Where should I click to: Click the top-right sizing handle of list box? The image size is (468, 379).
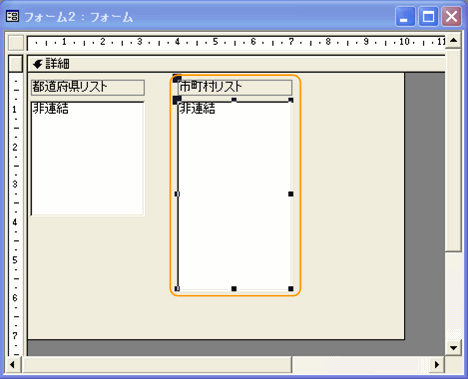(291, 100)
